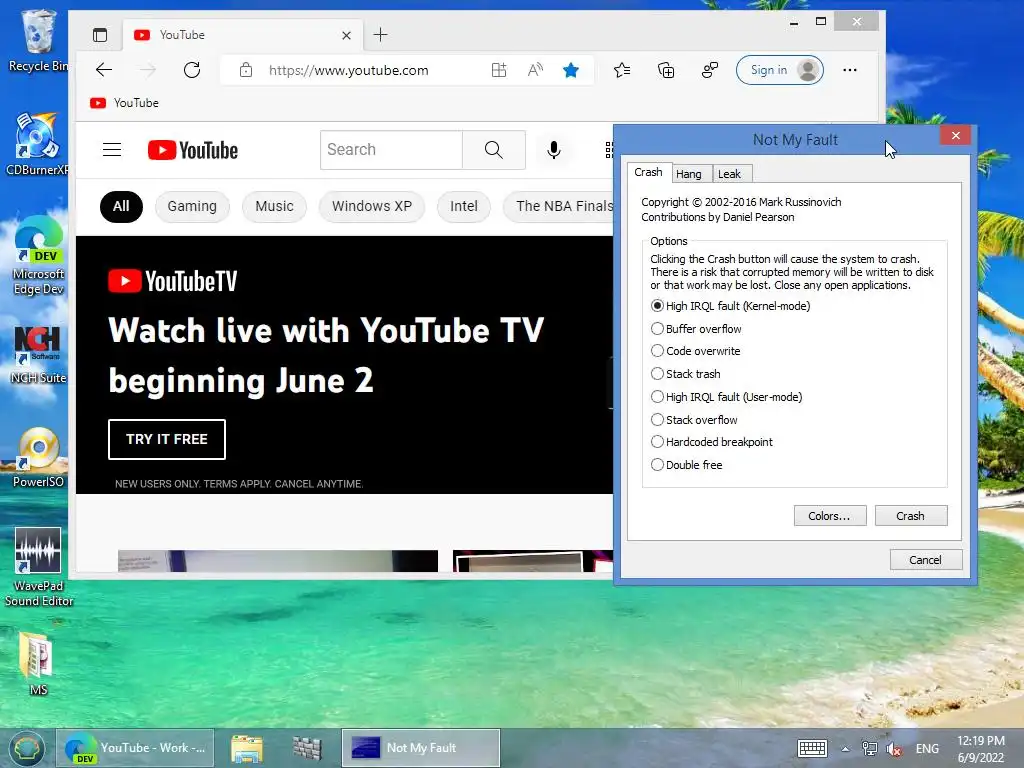Screen dimensions: 1024x768
Task: Select Stack trash crash option
Action: [686, 374]
